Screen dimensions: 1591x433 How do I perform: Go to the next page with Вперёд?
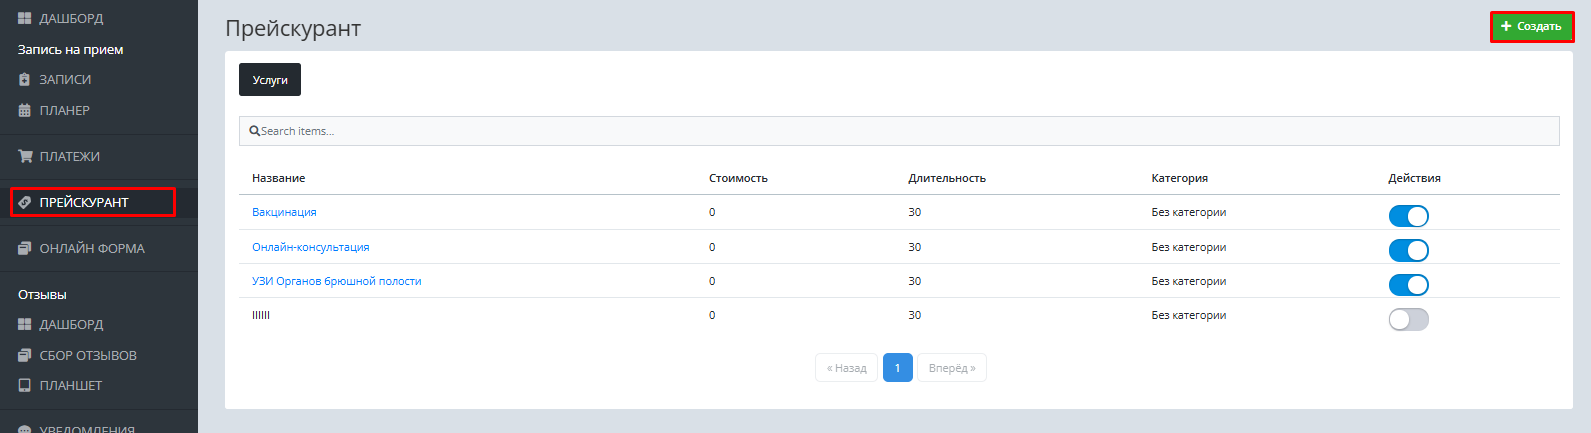coord(951,368)
